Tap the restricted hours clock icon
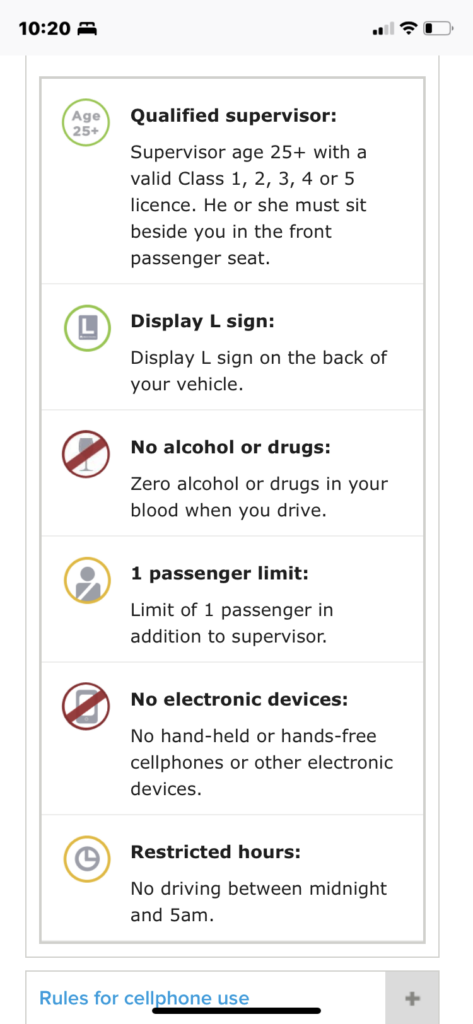This screenshot has width=473, height=1024. click(86, 859)
